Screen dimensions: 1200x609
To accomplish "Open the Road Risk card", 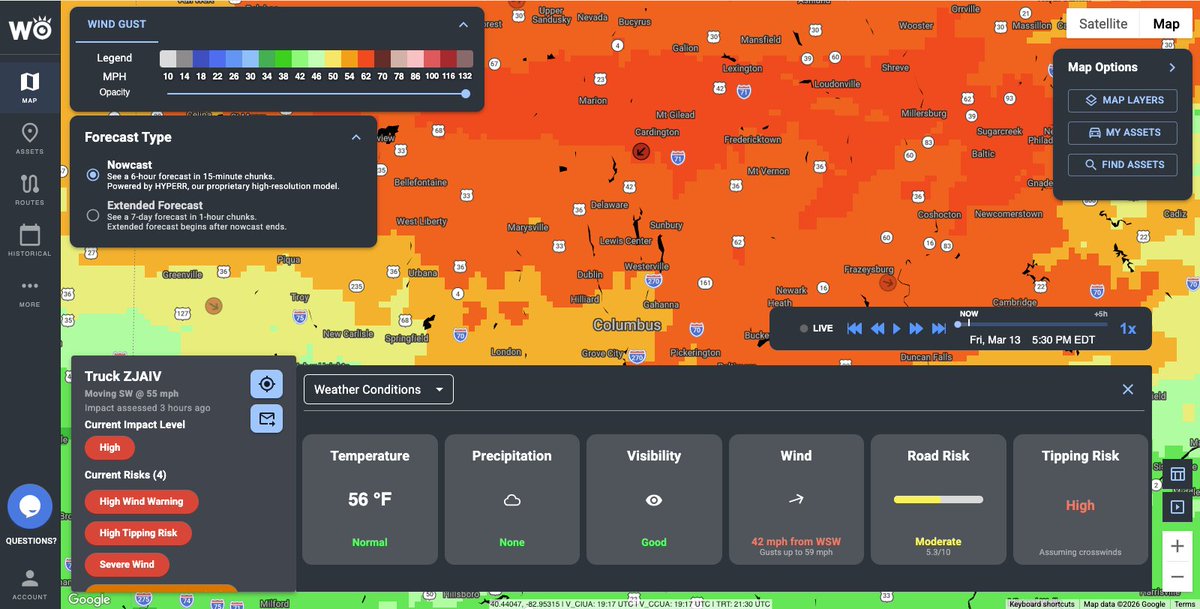I will [938, 499].
